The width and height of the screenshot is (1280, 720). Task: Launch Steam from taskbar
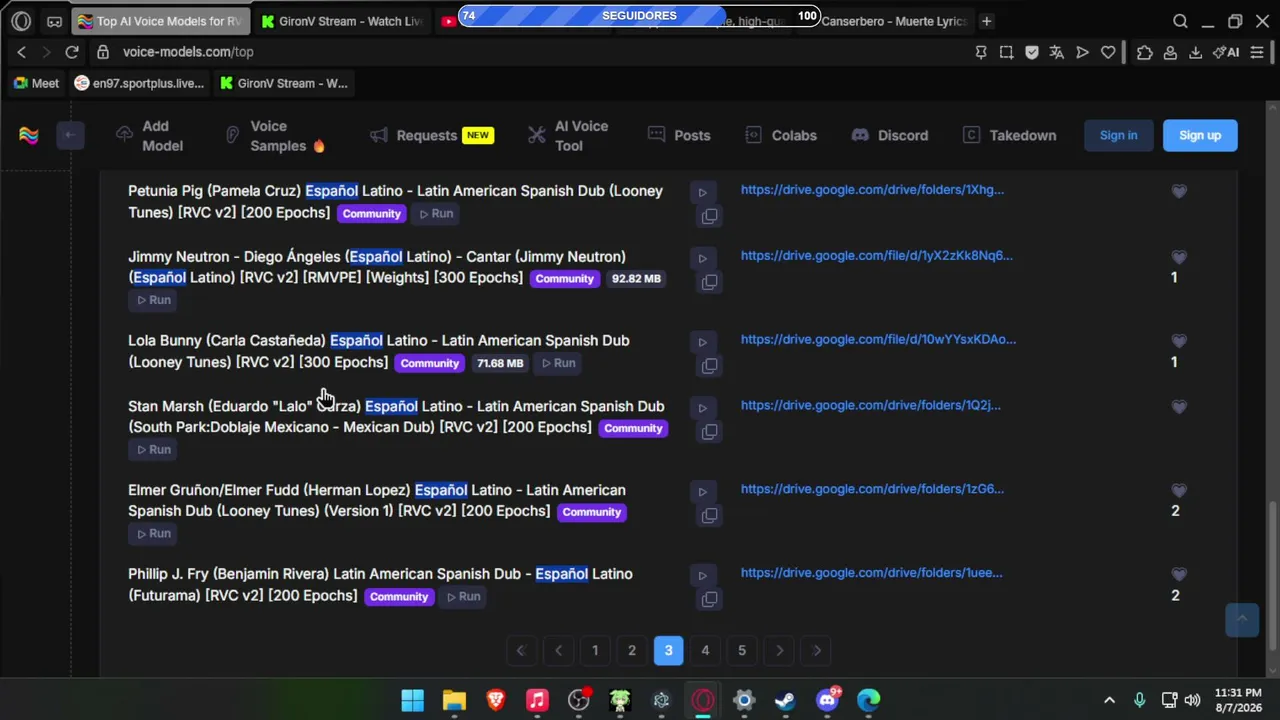(785, 700)
